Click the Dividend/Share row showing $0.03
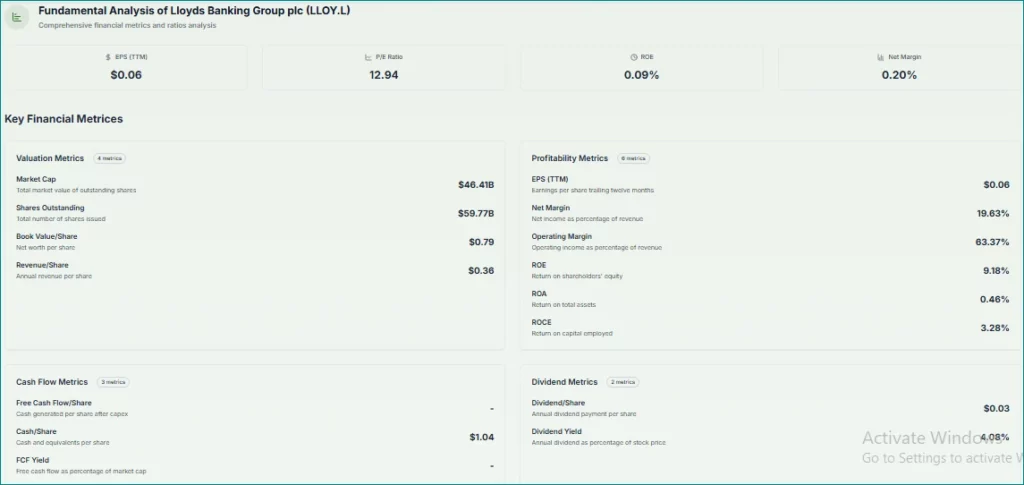 (x=769, y=408)
